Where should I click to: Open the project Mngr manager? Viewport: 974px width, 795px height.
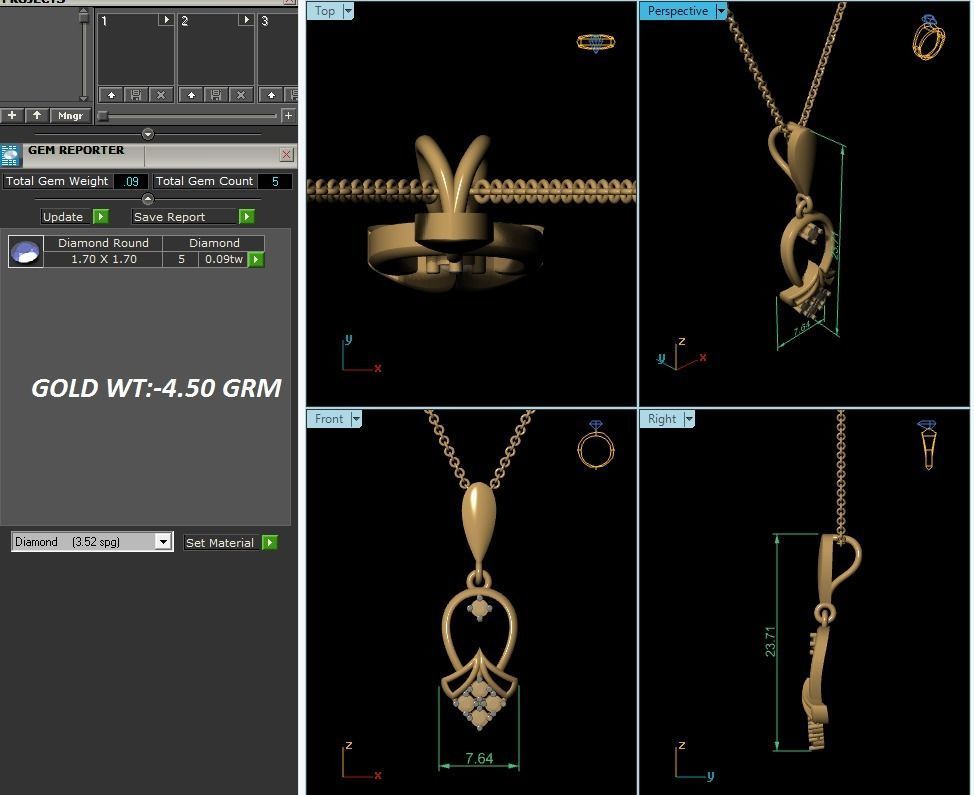click(x=70, y=116)
